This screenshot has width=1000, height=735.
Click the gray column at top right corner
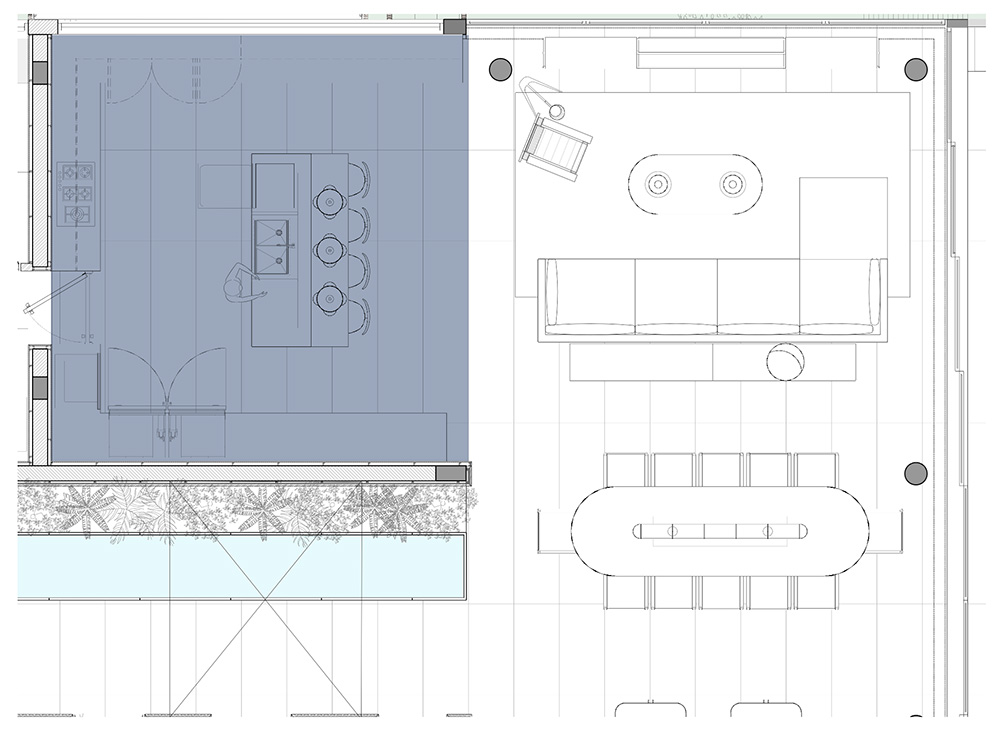tap(916, 69)
